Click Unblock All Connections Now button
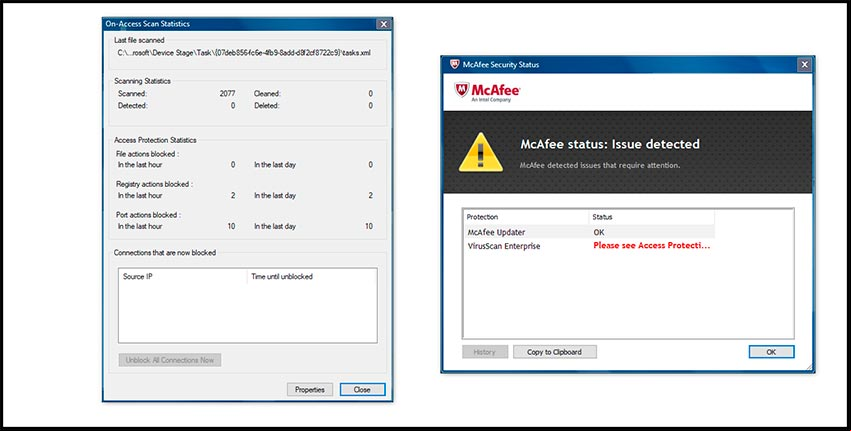The height and width of the screenshot is (431, 851). (170, 360)
